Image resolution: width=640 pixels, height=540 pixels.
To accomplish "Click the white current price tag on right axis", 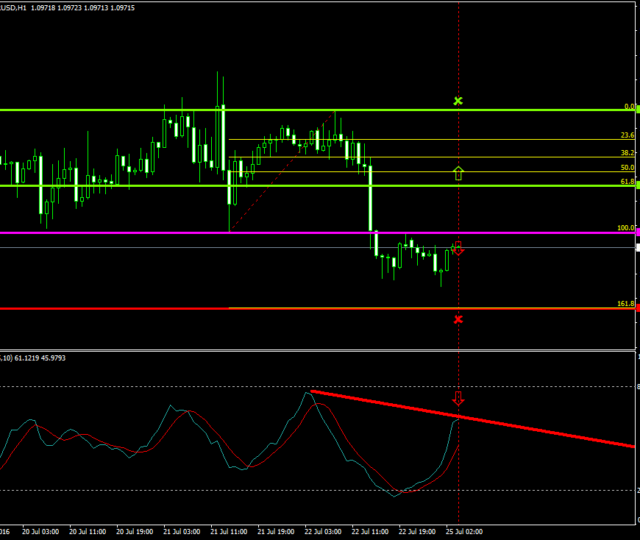I will point(636,247).
